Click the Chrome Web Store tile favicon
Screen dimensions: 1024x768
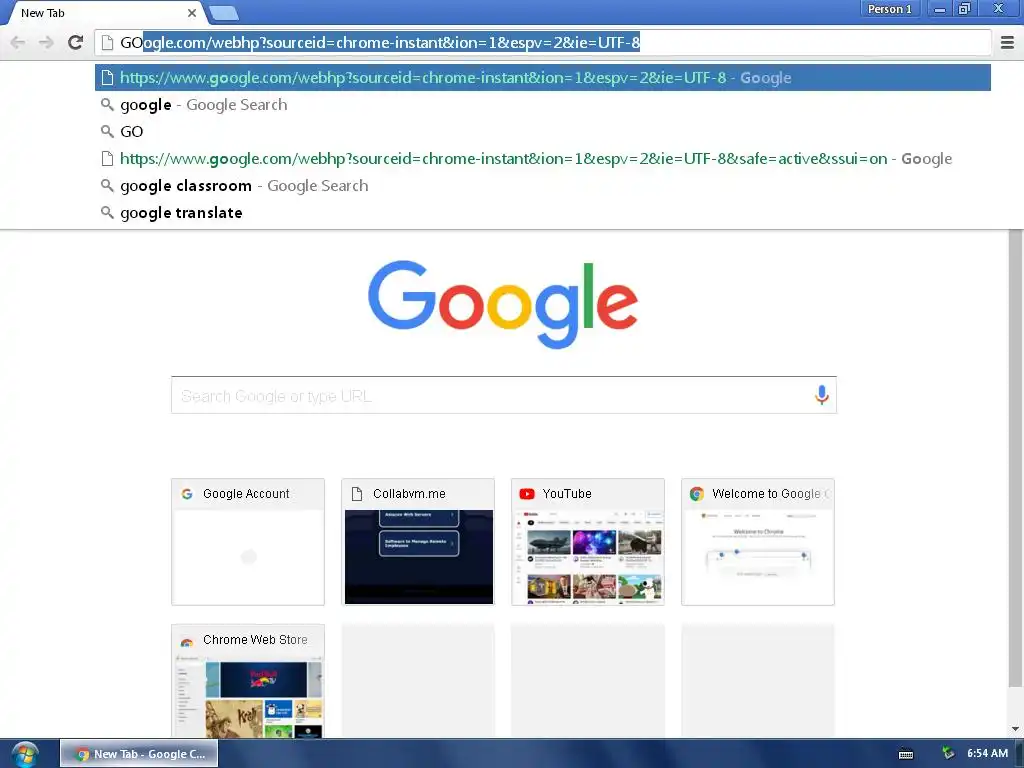187,641
